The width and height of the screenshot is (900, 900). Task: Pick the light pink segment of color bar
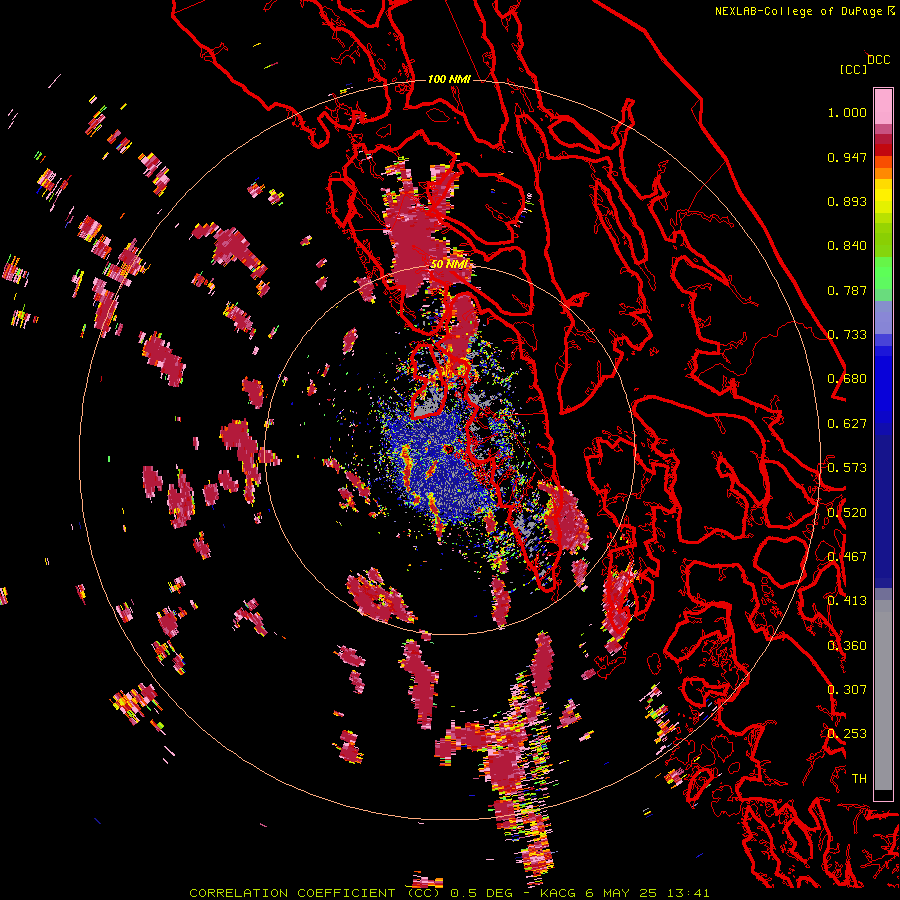point(883,106)
